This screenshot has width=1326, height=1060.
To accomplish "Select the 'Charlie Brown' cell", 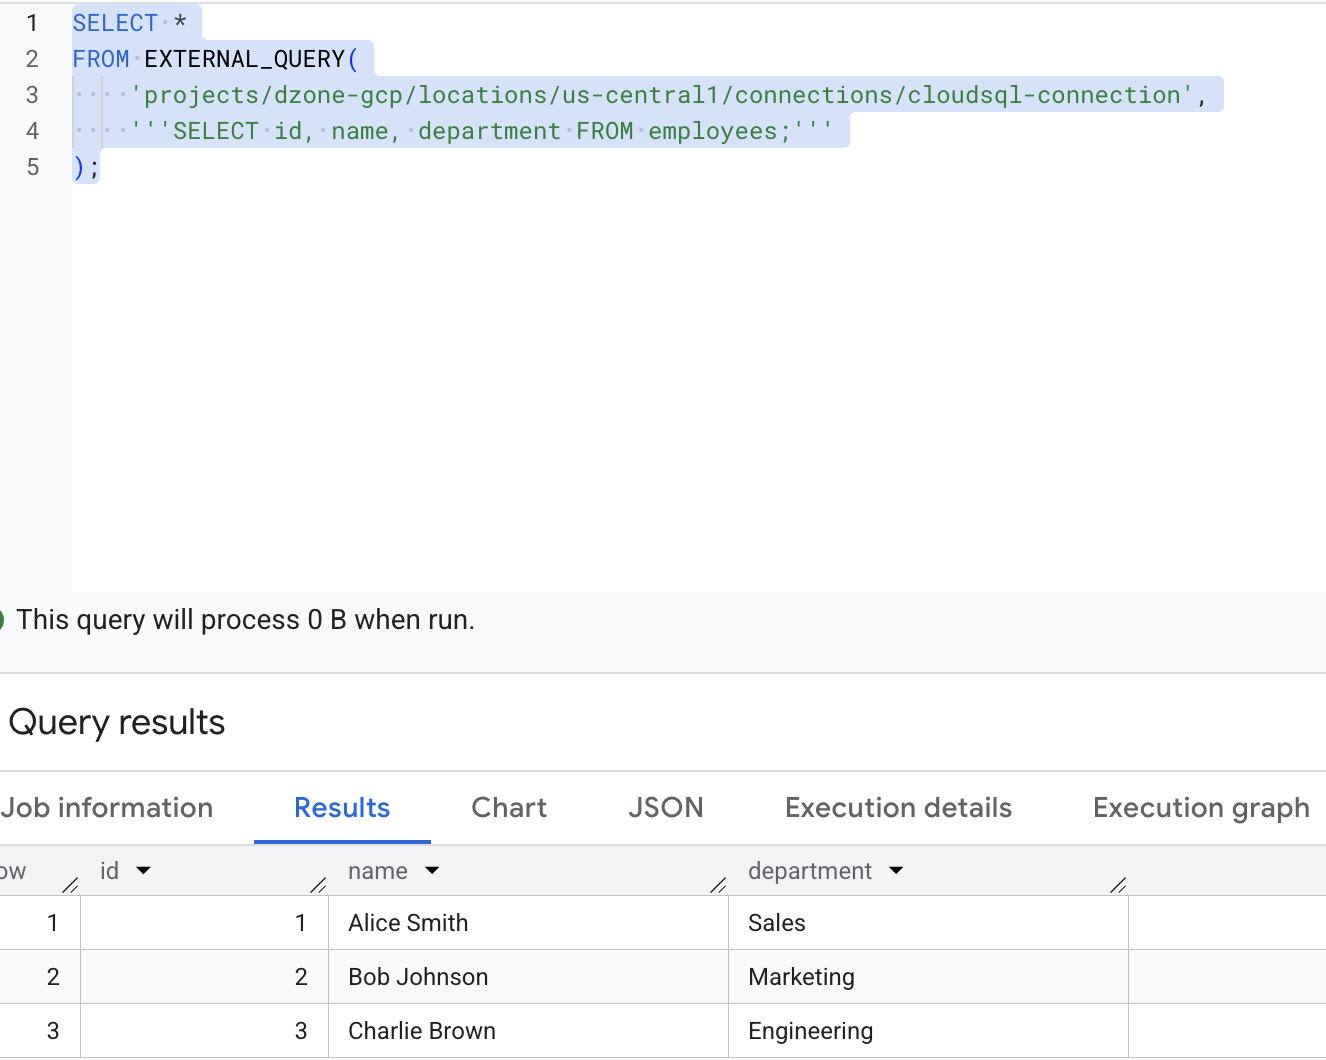I will point(528,1031).
